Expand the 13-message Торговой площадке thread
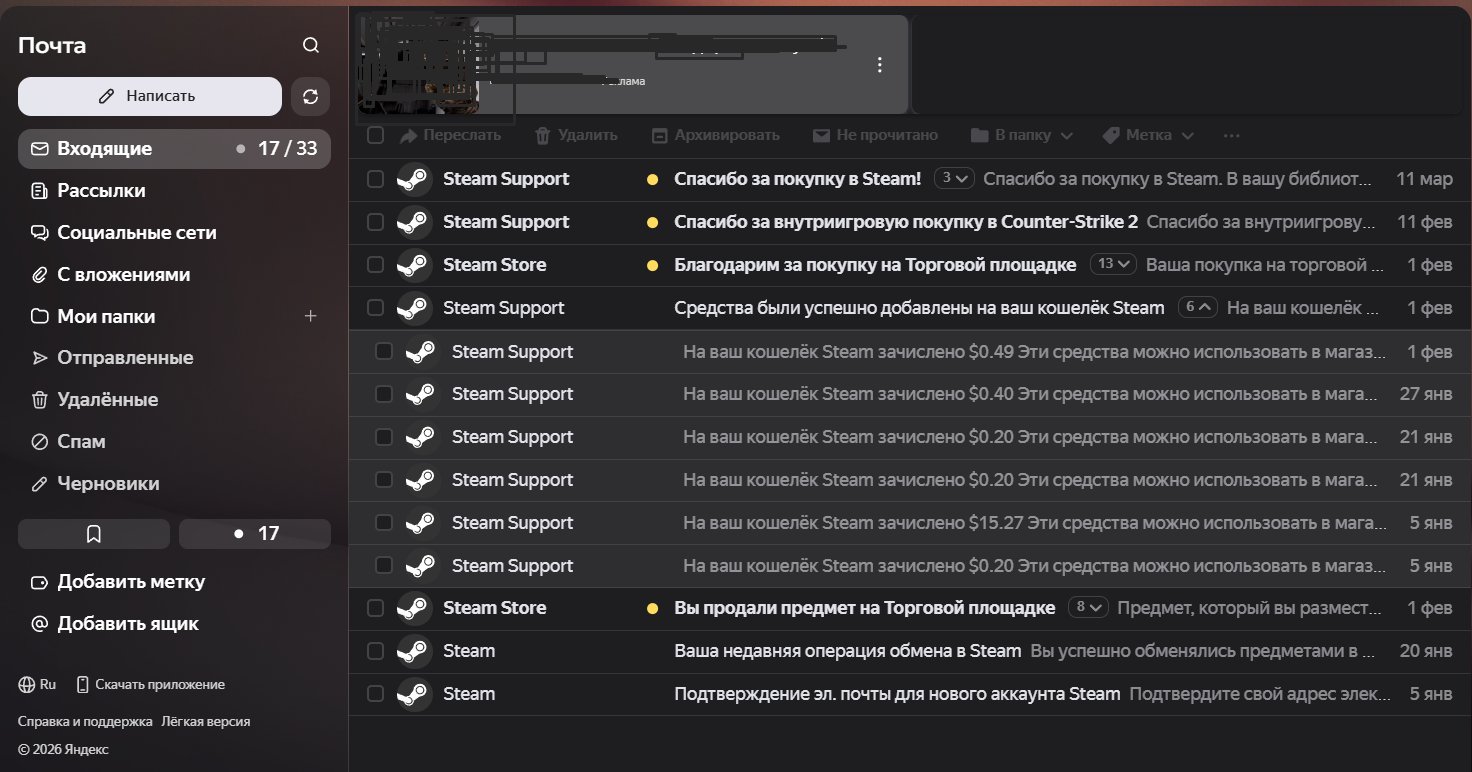 coord(1113,265)
